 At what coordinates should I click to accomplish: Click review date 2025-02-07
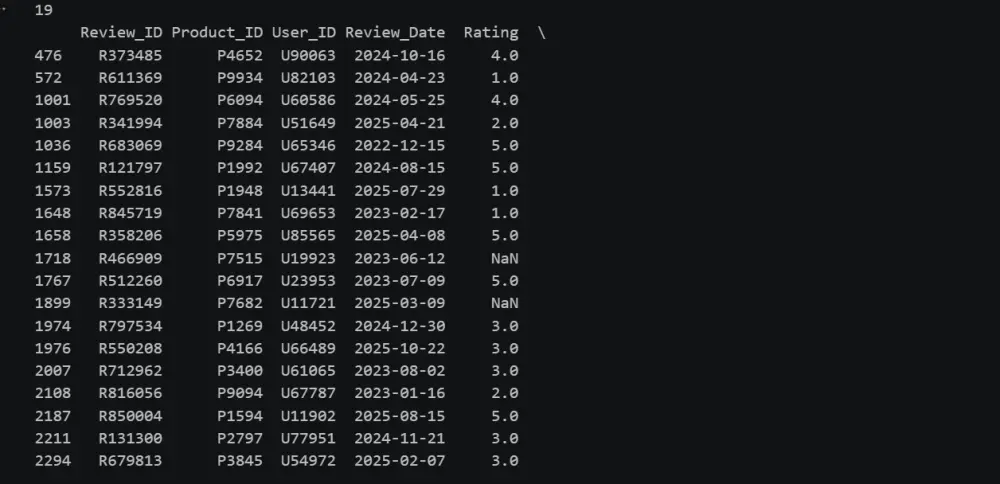[x=399, y=460]
